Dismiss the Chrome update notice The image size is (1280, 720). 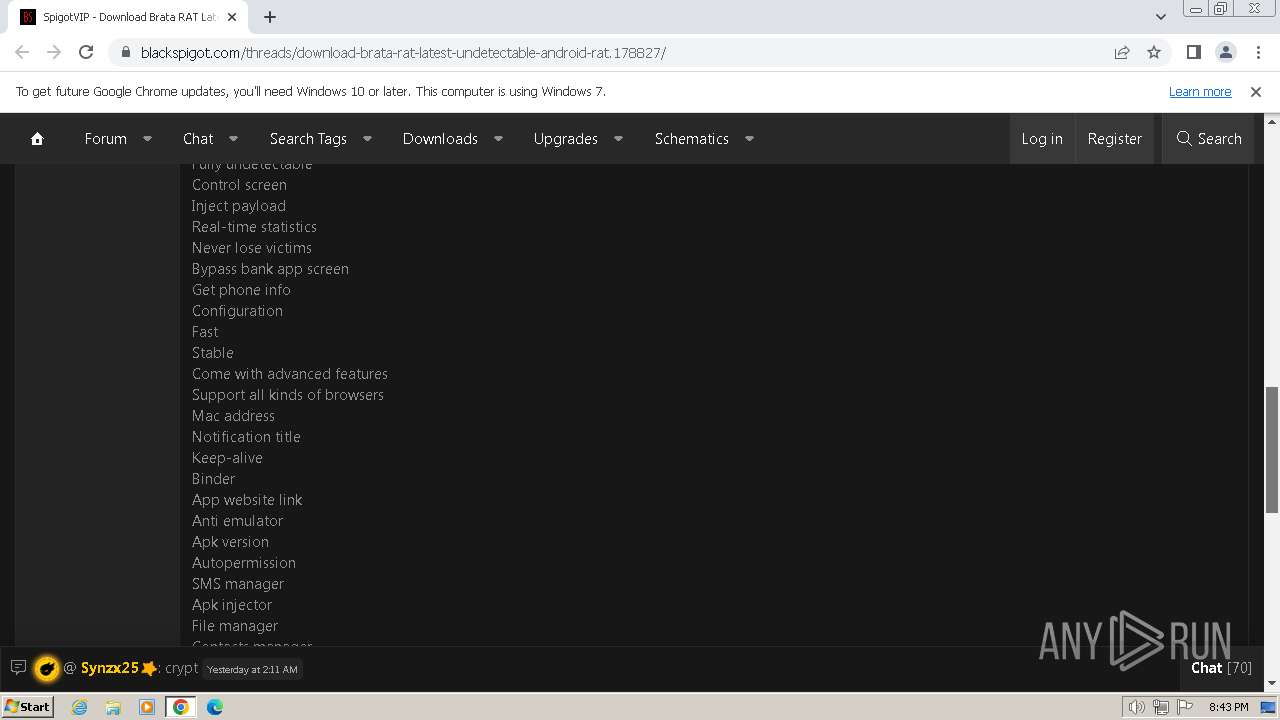(1256, 91)
